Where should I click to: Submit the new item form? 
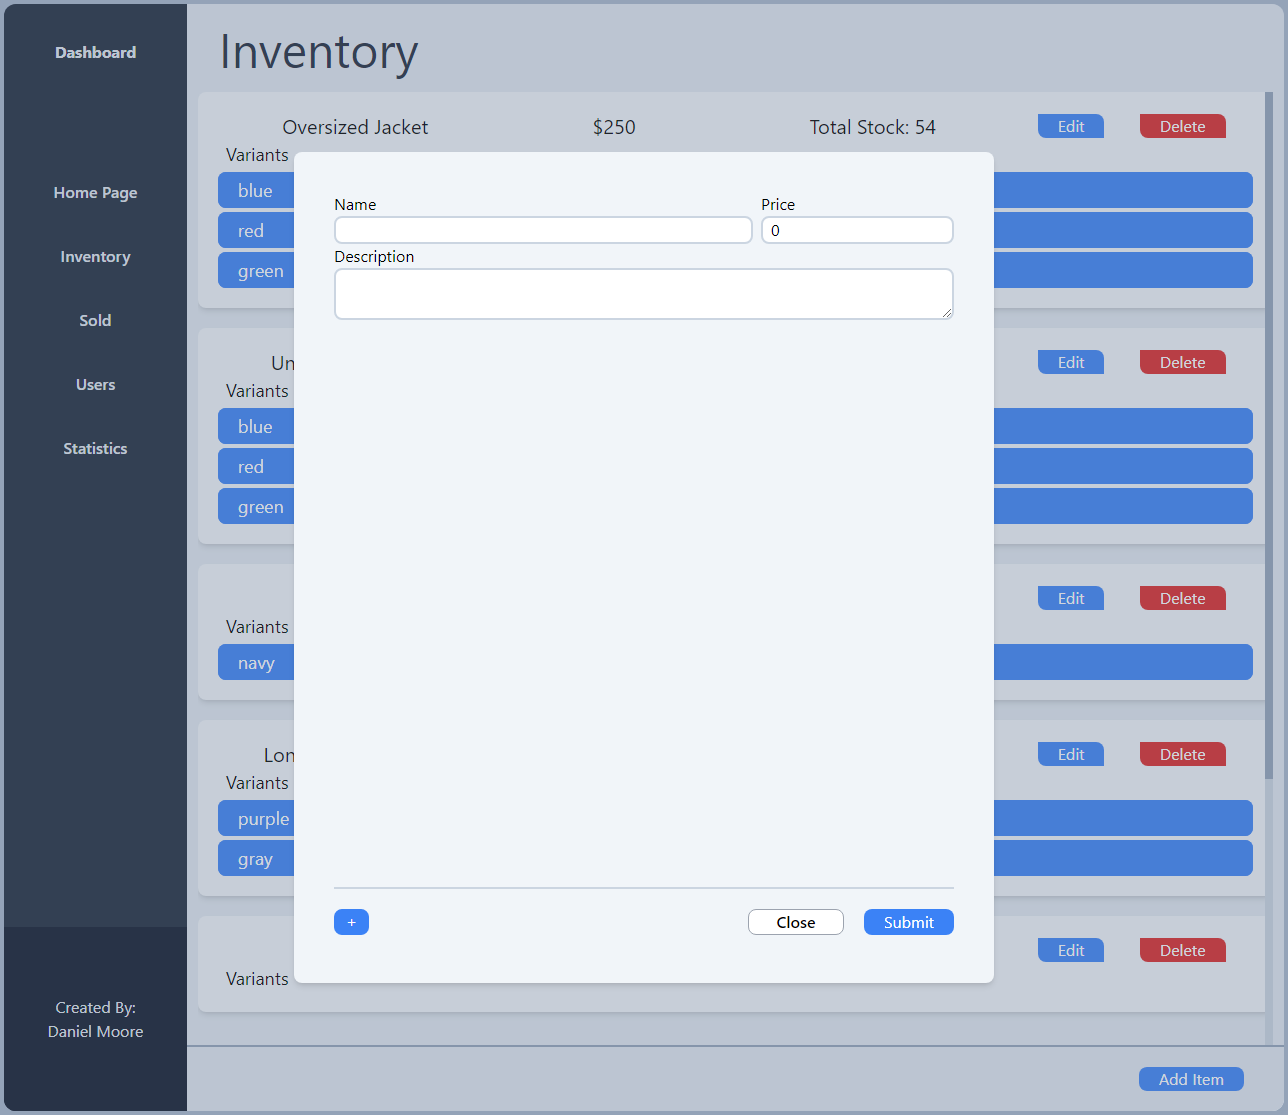click(908, 922)
